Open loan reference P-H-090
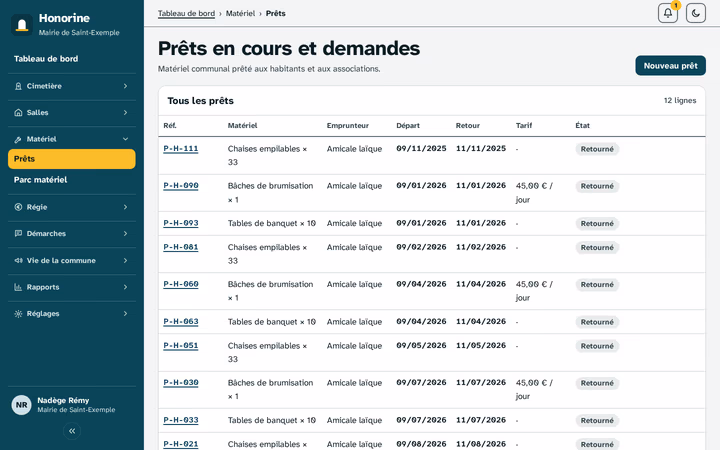The width and height of the screenshot is (720, 450). (181, 186)
